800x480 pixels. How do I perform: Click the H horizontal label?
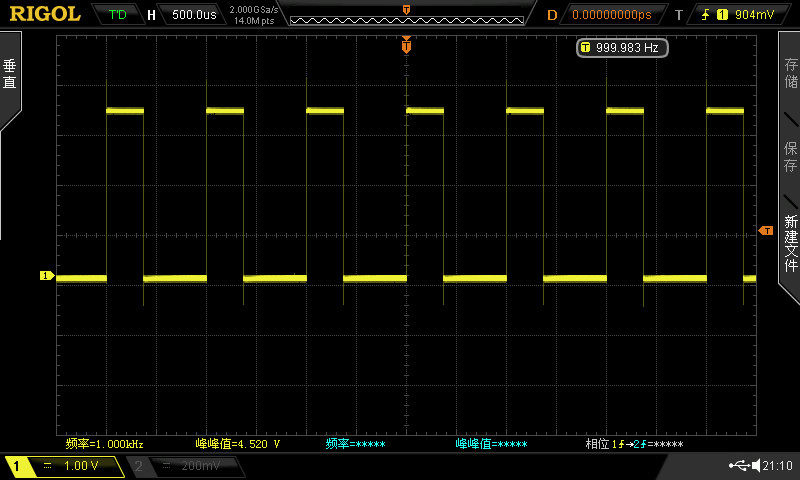[x=151, y=15]
